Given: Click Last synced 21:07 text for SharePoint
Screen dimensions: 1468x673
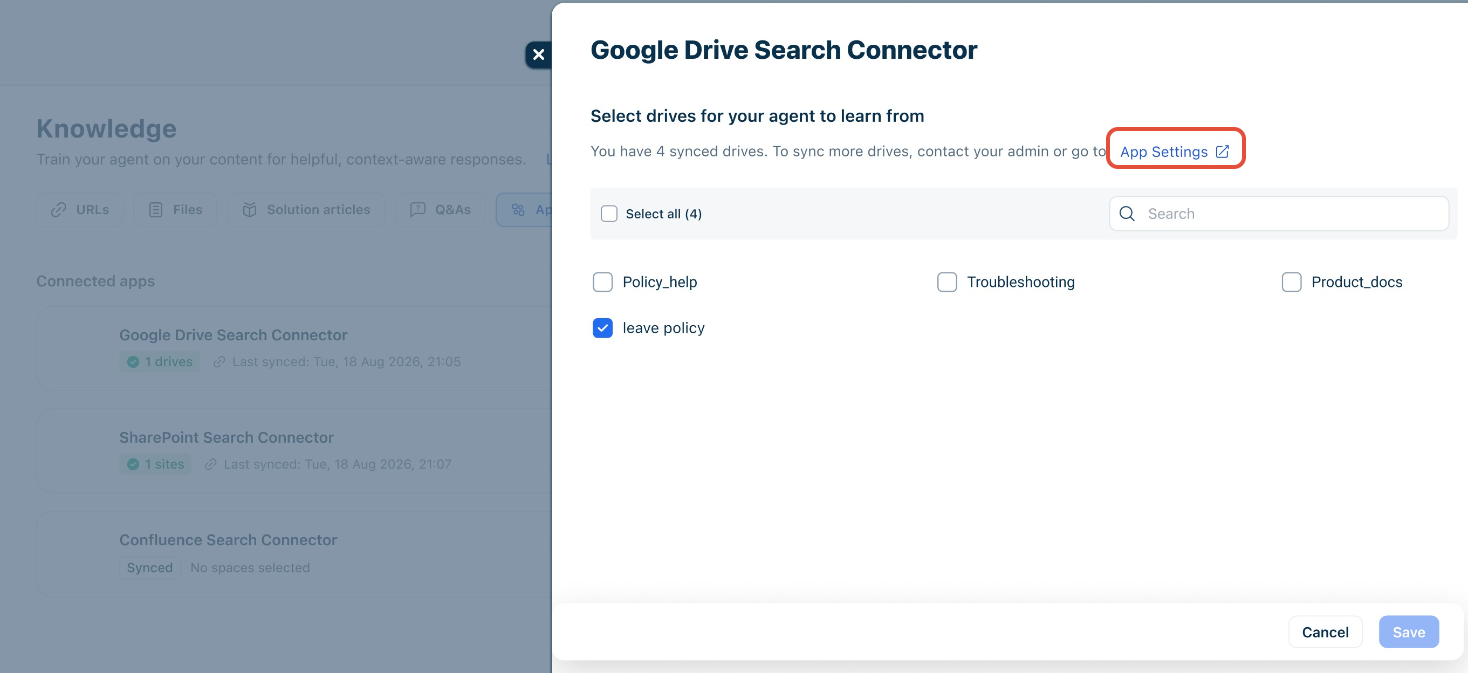Looking at the screenshot, I should 338,464.
